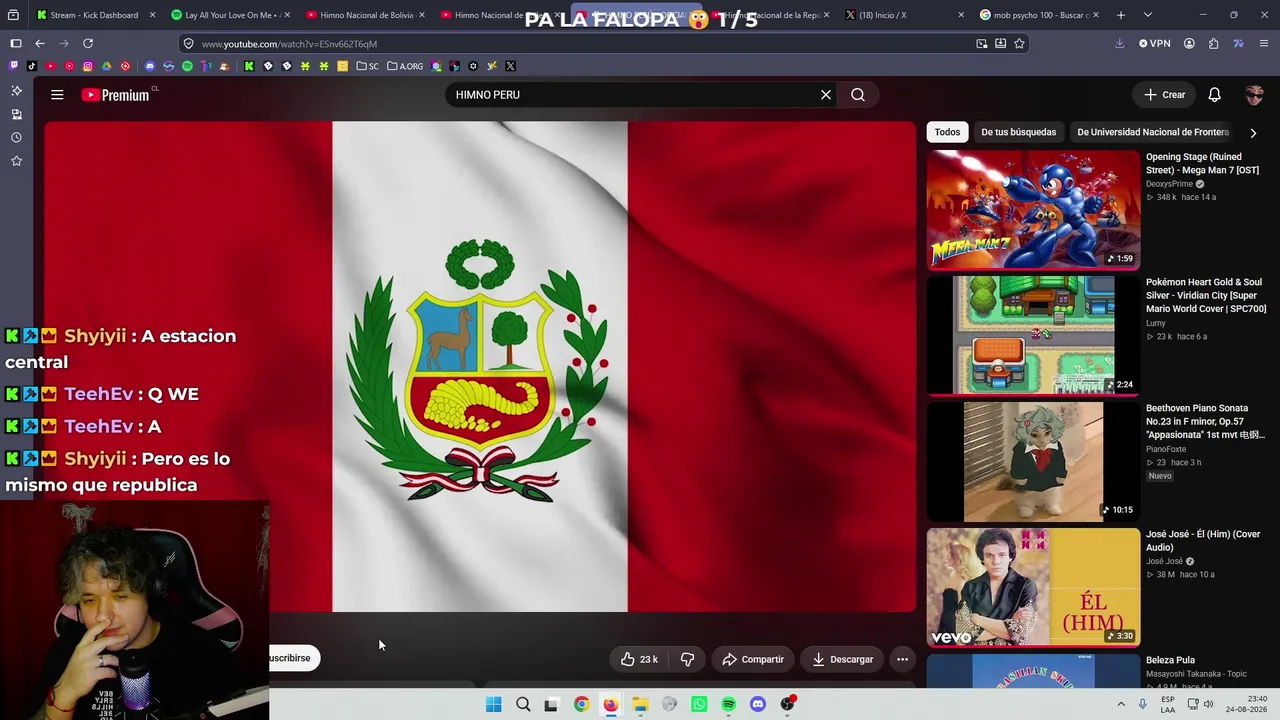Visit the DeoxysPrime channel
Viewport: 1280px width, 720px height.
point(1169,184)
